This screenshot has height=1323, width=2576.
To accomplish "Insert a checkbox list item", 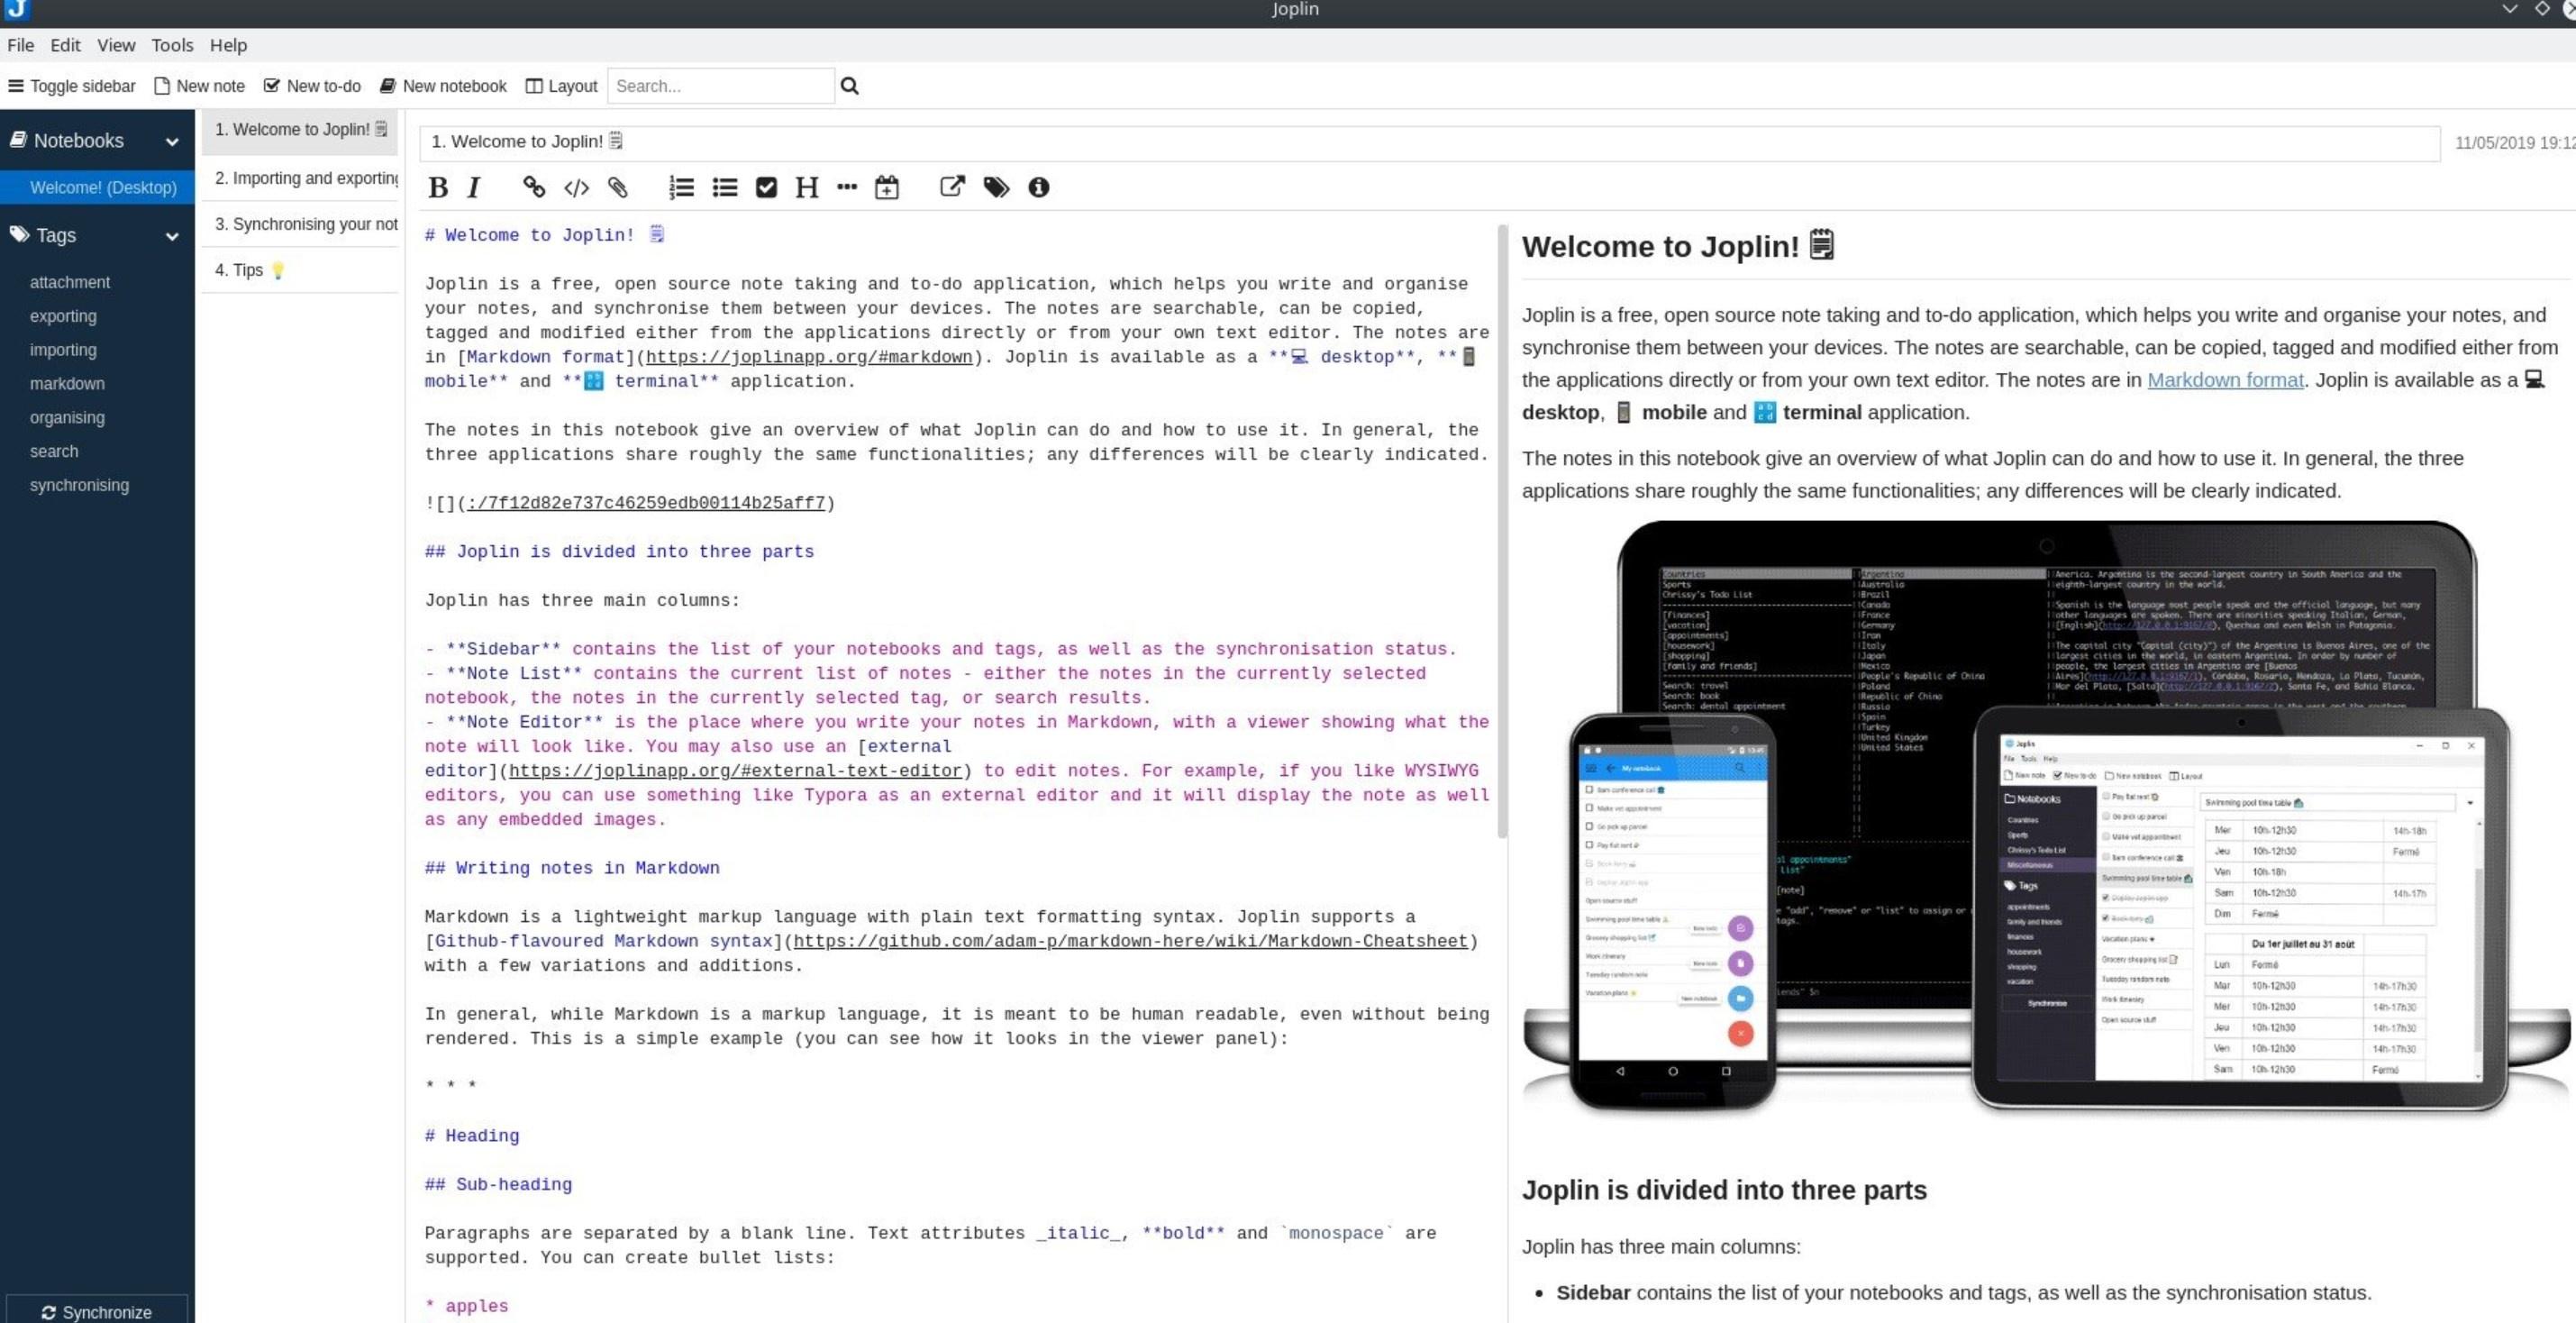I will coord(766,188).
